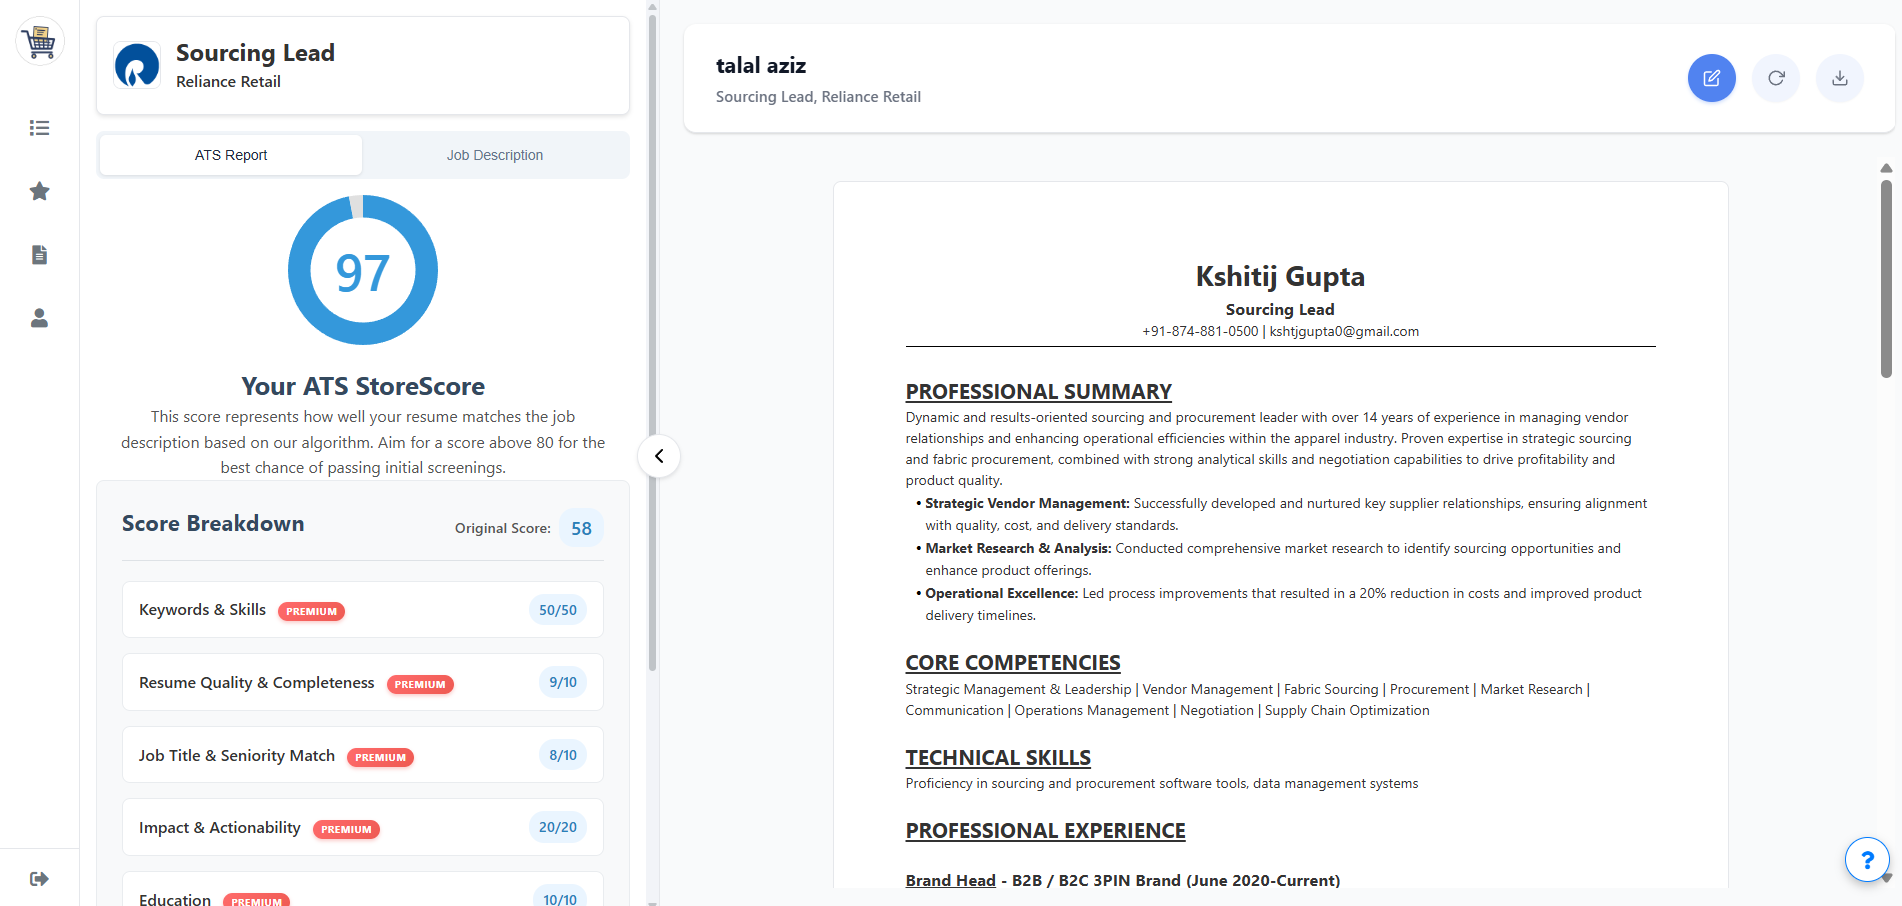This screenshot has width=1902, height=906.
Task: Open Job Title & Seniority Match row
Action: tap(363, 755)
